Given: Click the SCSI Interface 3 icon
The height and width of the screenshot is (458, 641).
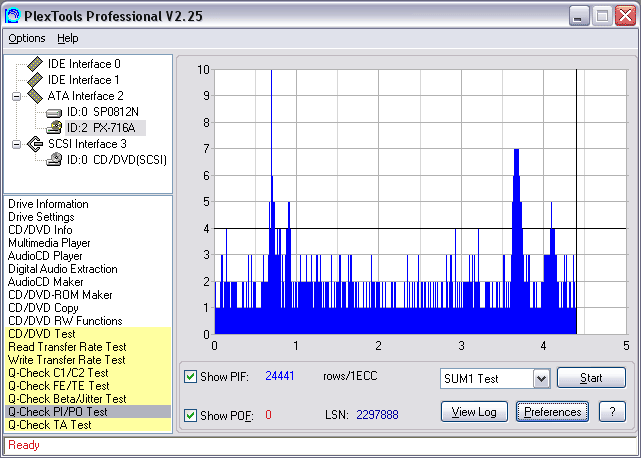Looking at the screenshot, I should pyautogui.click(x=35, y=144).
